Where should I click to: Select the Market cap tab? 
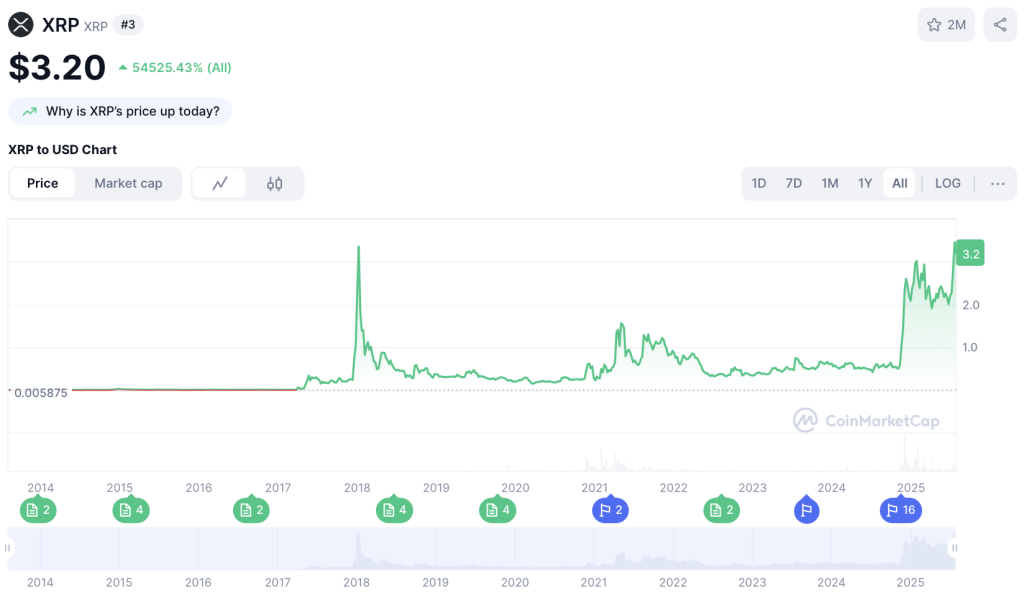(128, 184)
